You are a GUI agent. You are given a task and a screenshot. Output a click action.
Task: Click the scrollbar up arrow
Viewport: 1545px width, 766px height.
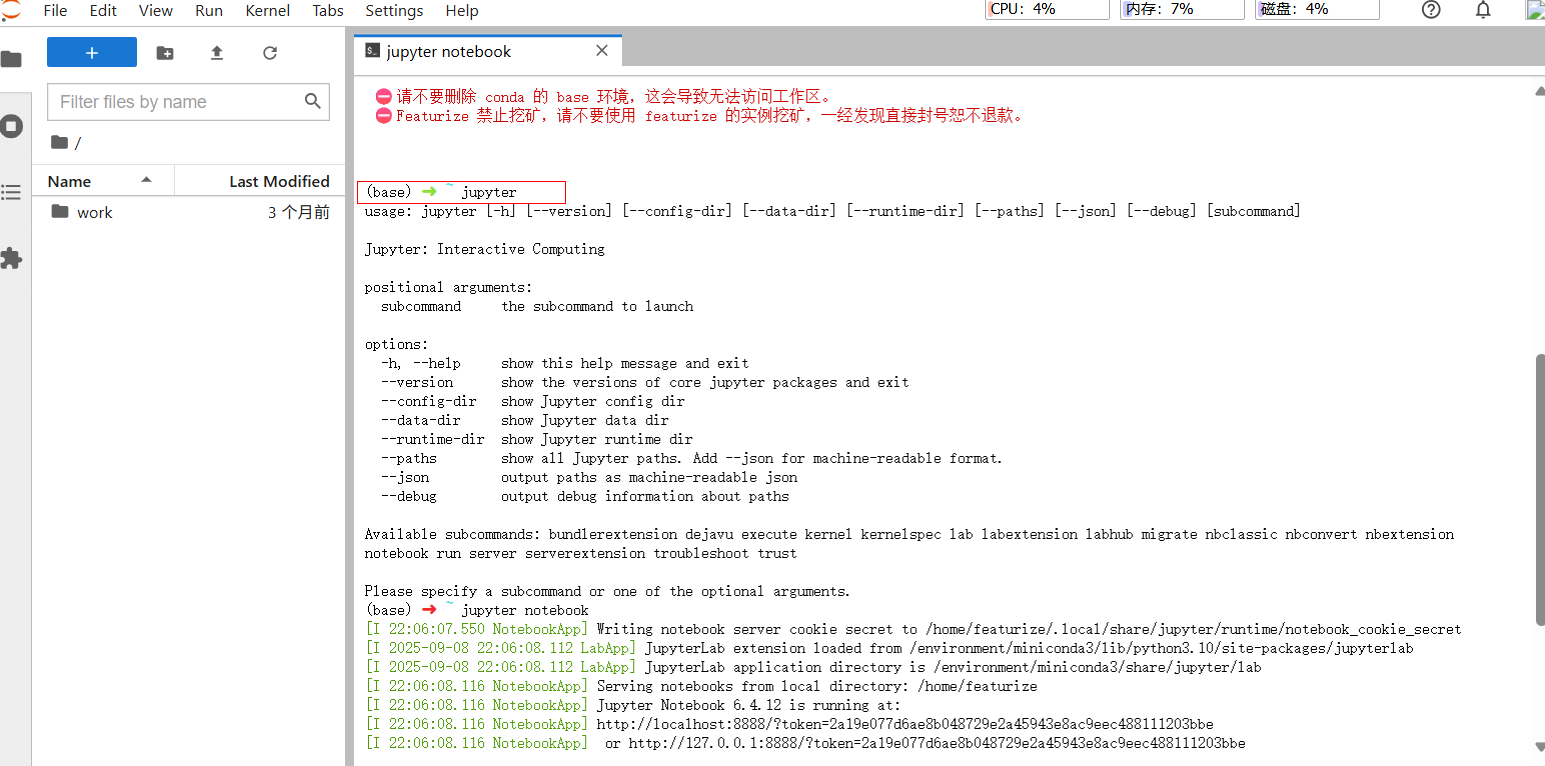1540,91
